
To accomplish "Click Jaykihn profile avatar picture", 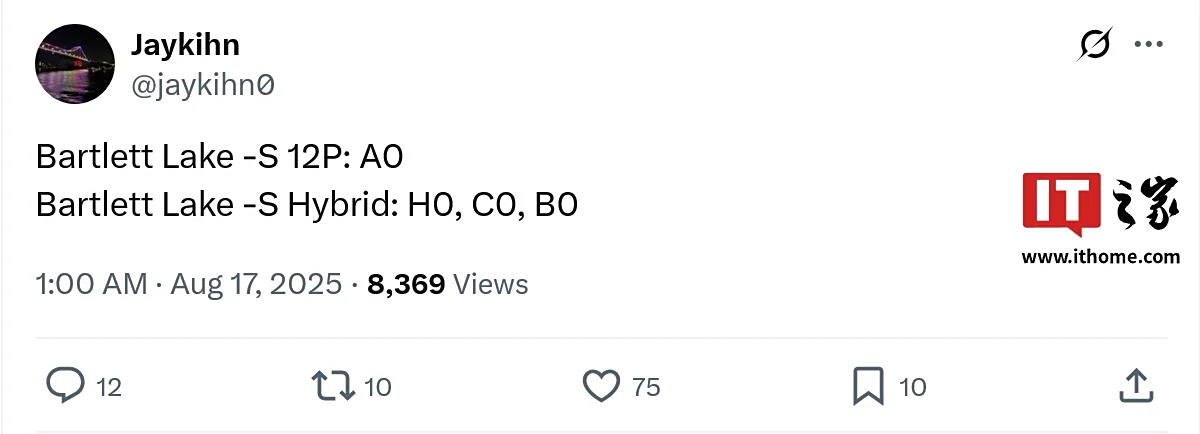I will pyautogui.click(x=73, y=65).
